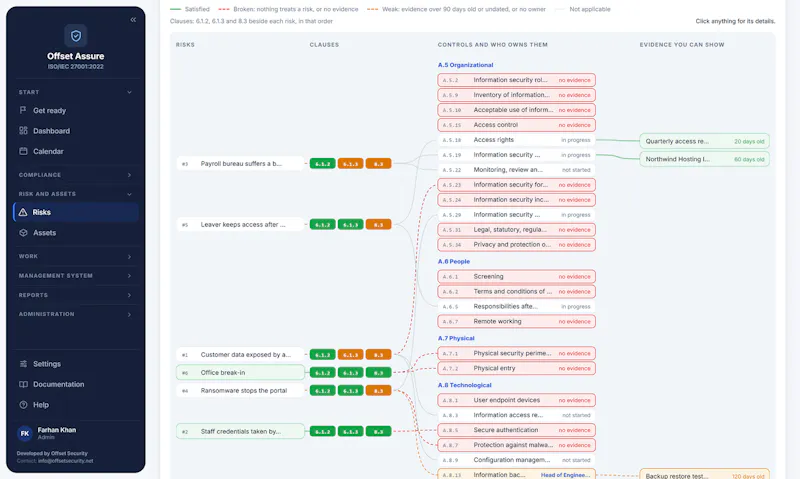The width and height of the screenshot is (800, 479).
Task: Collapse the START section chevron
Action: 129,92
